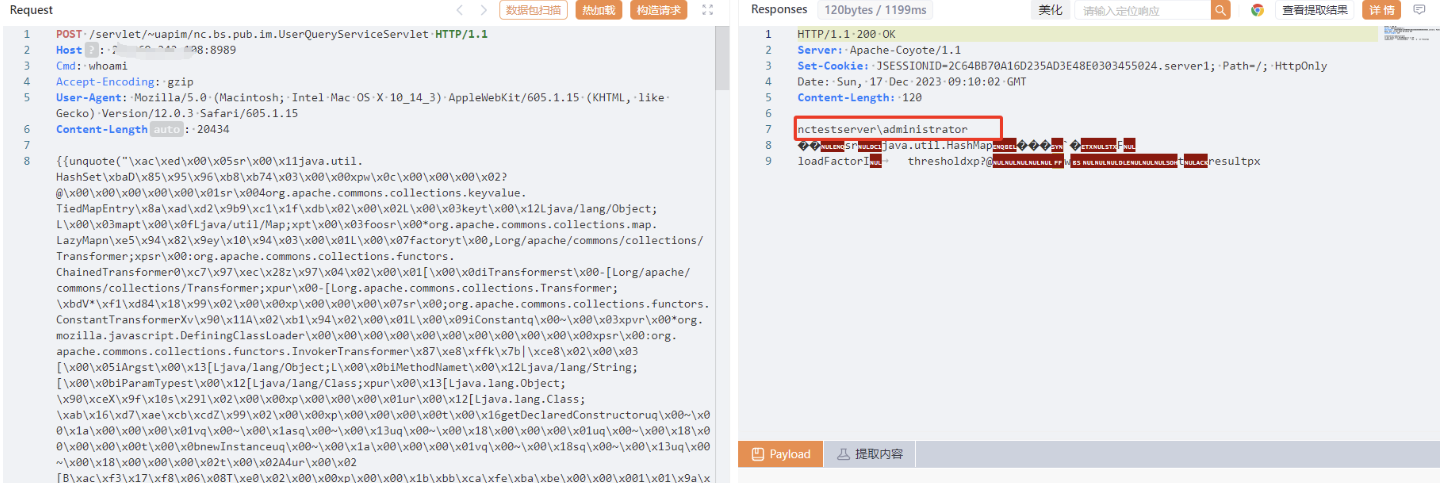
Task: Click the Request editor vertical scrollbar
Action: tap(722, 60)
